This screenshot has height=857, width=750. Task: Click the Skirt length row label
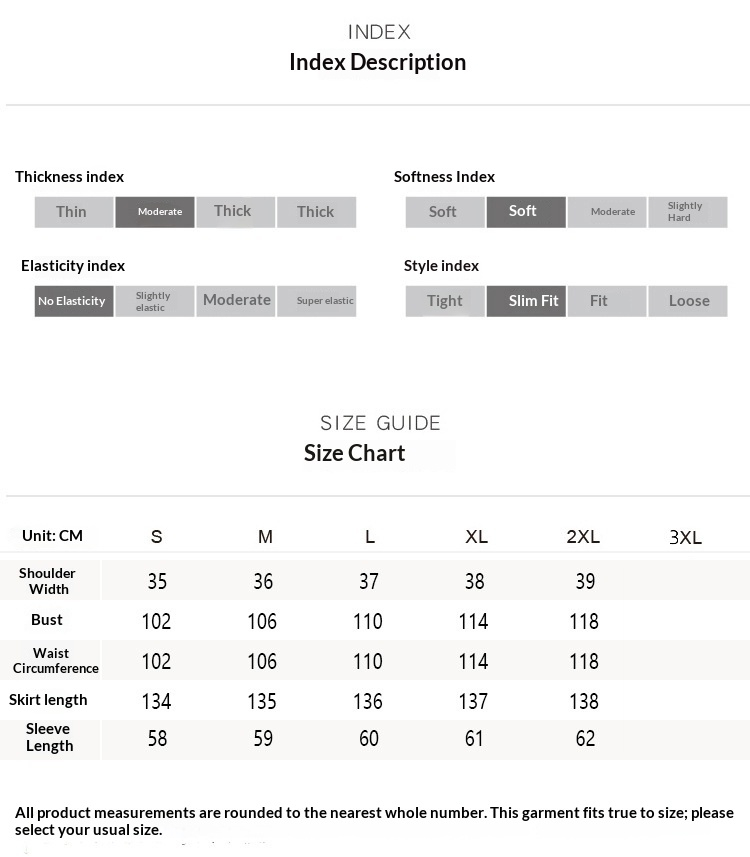pyautogui.click(x=48, y=700)
